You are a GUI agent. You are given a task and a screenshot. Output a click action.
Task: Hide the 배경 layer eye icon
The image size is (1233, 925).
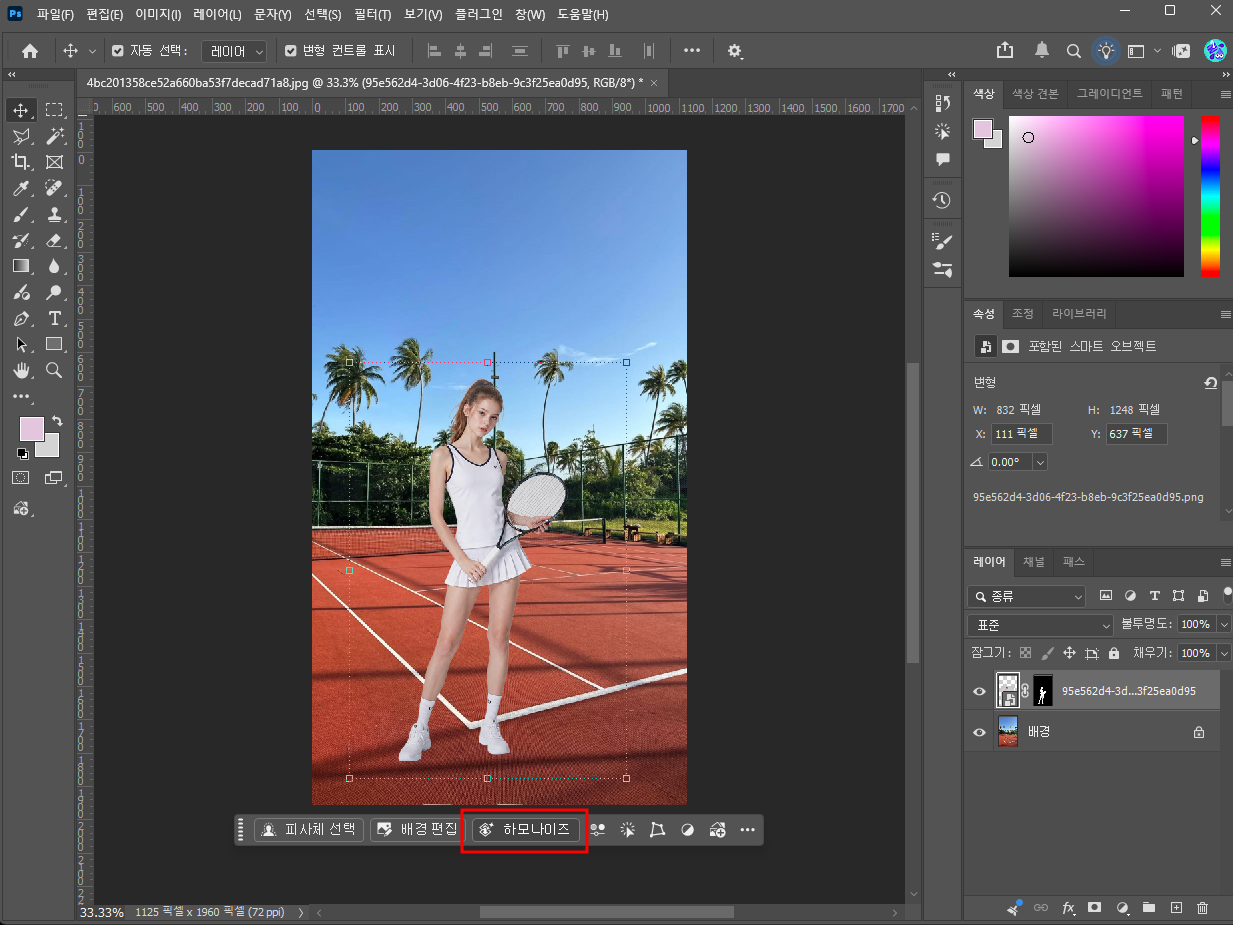(980, 732)
